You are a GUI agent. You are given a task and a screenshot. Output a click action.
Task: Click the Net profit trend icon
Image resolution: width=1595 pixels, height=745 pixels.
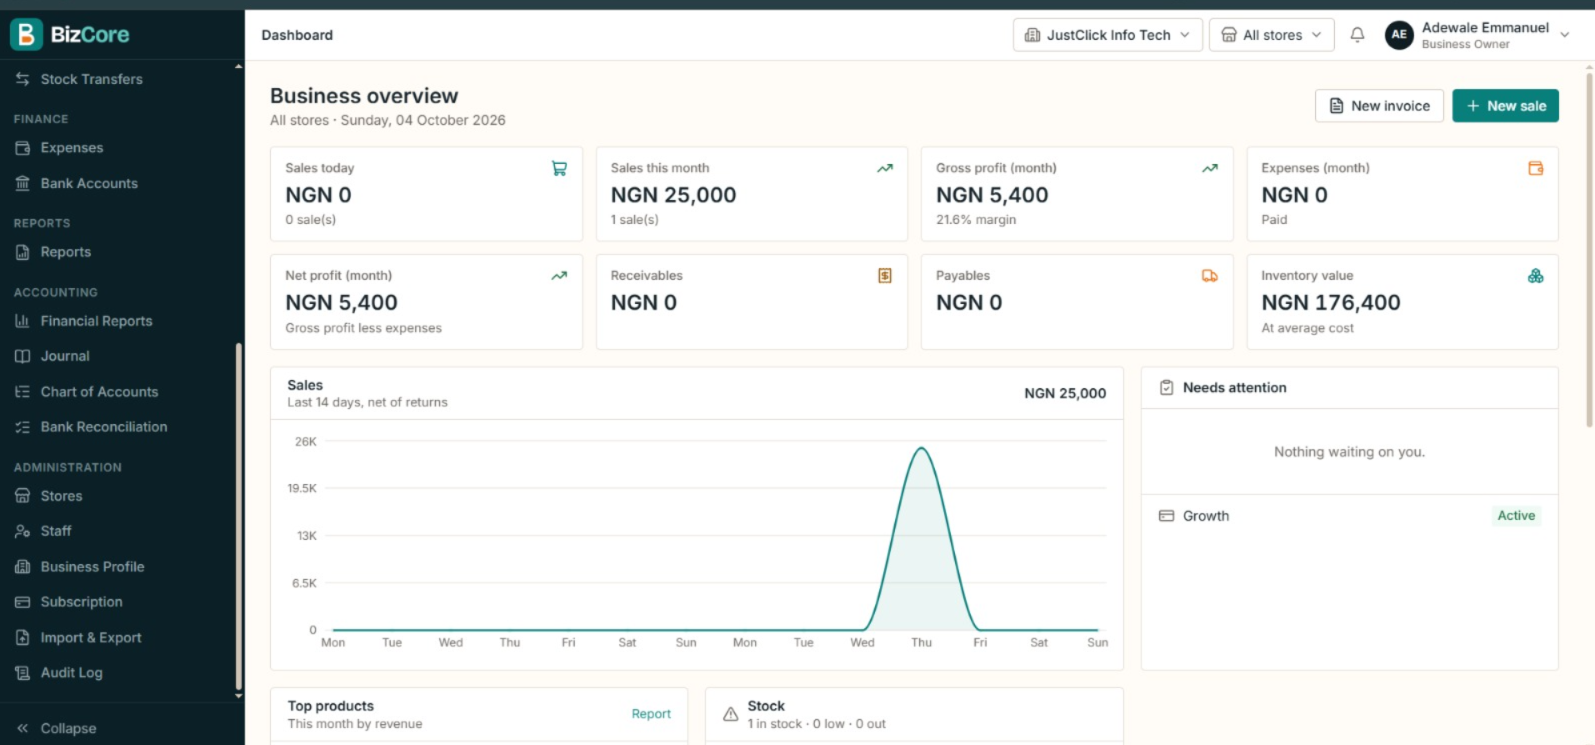559,276
